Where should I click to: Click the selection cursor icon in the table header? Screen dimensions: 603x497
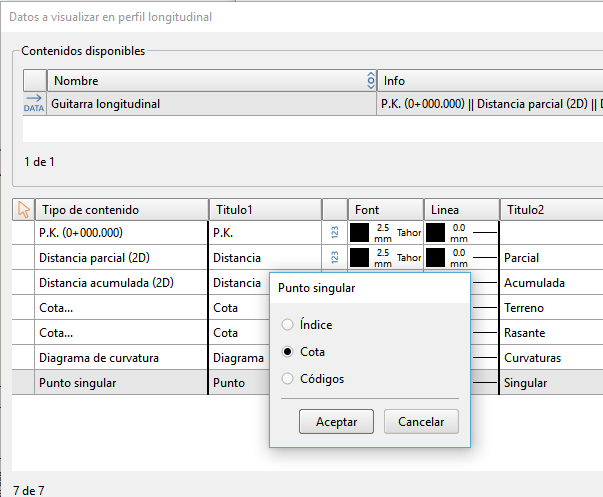coord(23,210)
